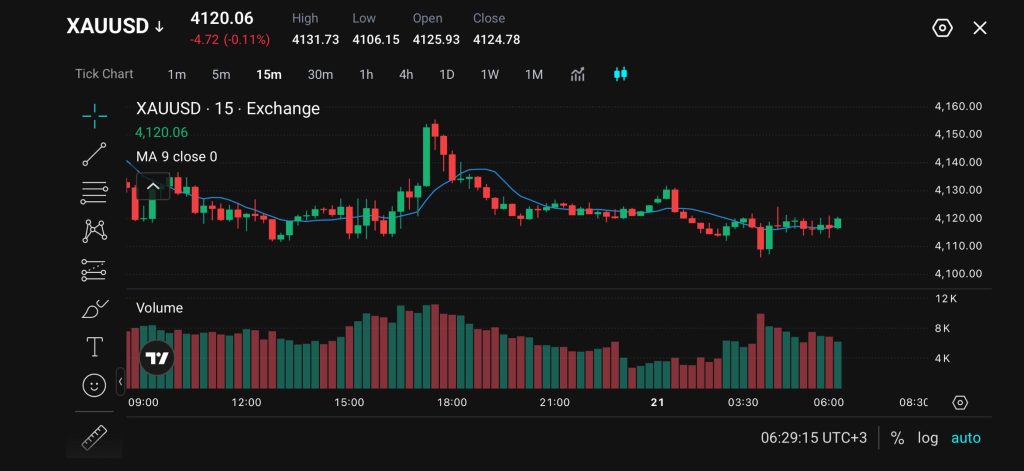Toggle log scale mode
The image size is (1024, 471).
tap(927, 438)
